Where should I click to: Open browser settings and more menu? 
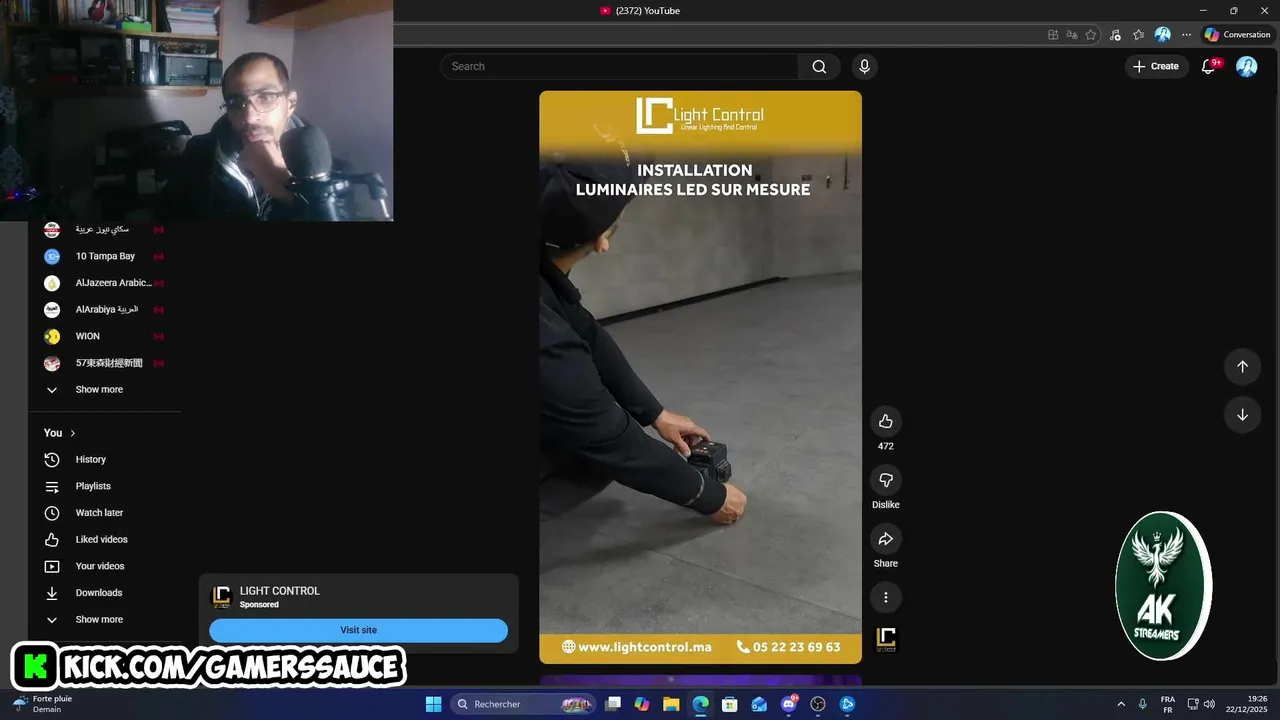point(1186,35)
